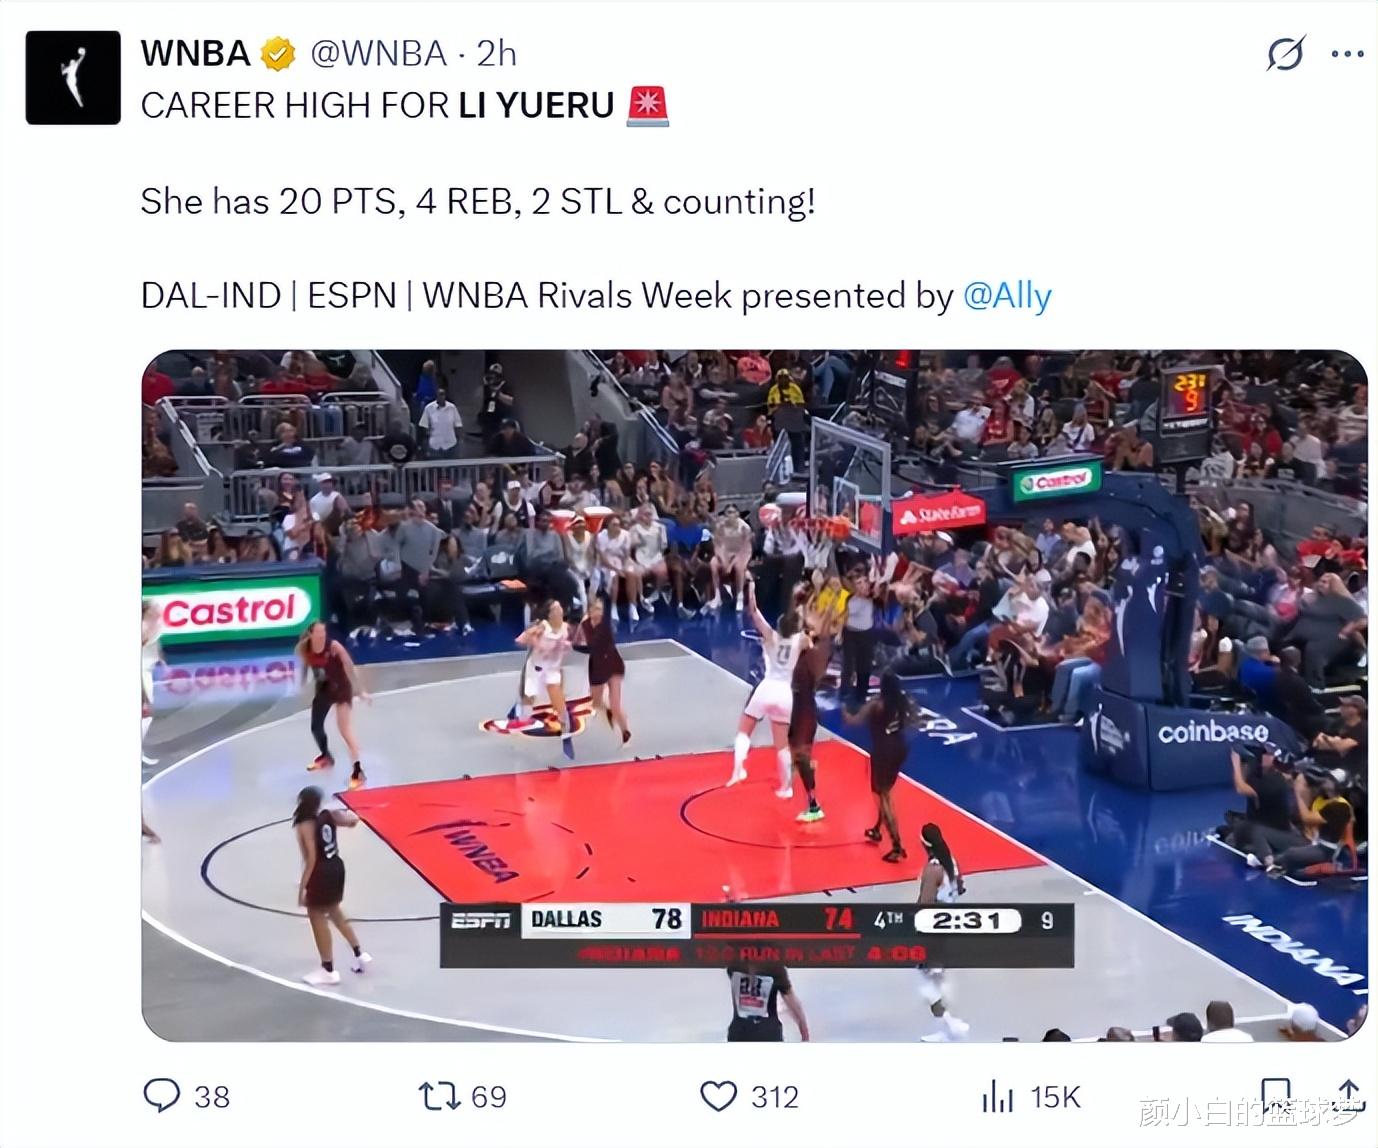Click the 15K views count
The image size is (1378, 1148).
click(x=1055, y=1097)
